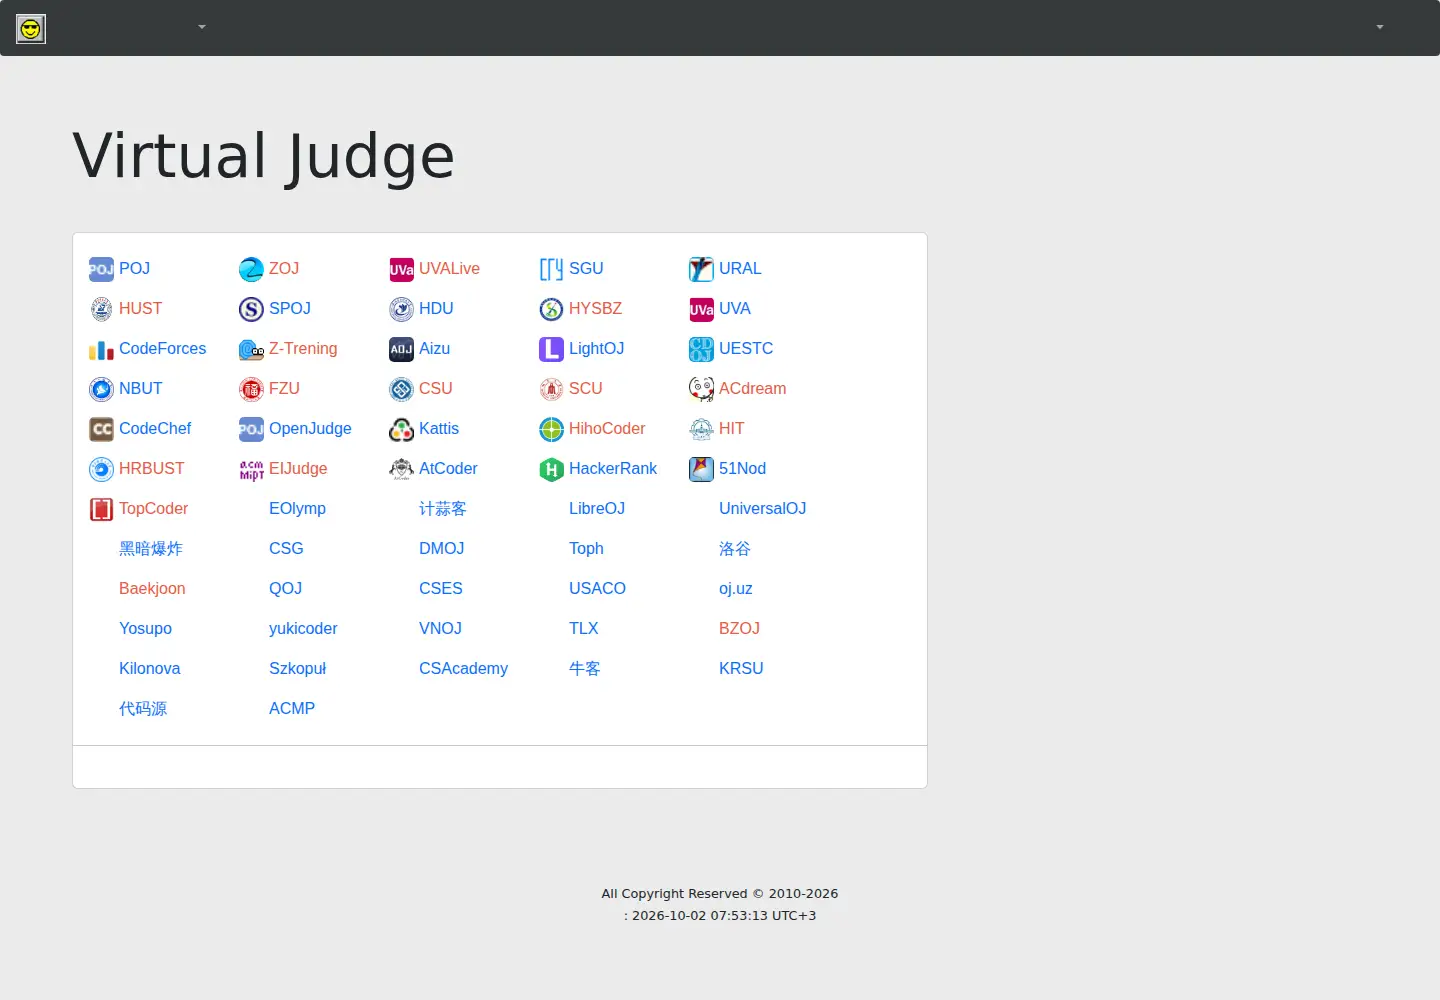This screenshot has width=1440, height=1000.
Task: Open the EOlymp link
Action: (x=297, y=508)
